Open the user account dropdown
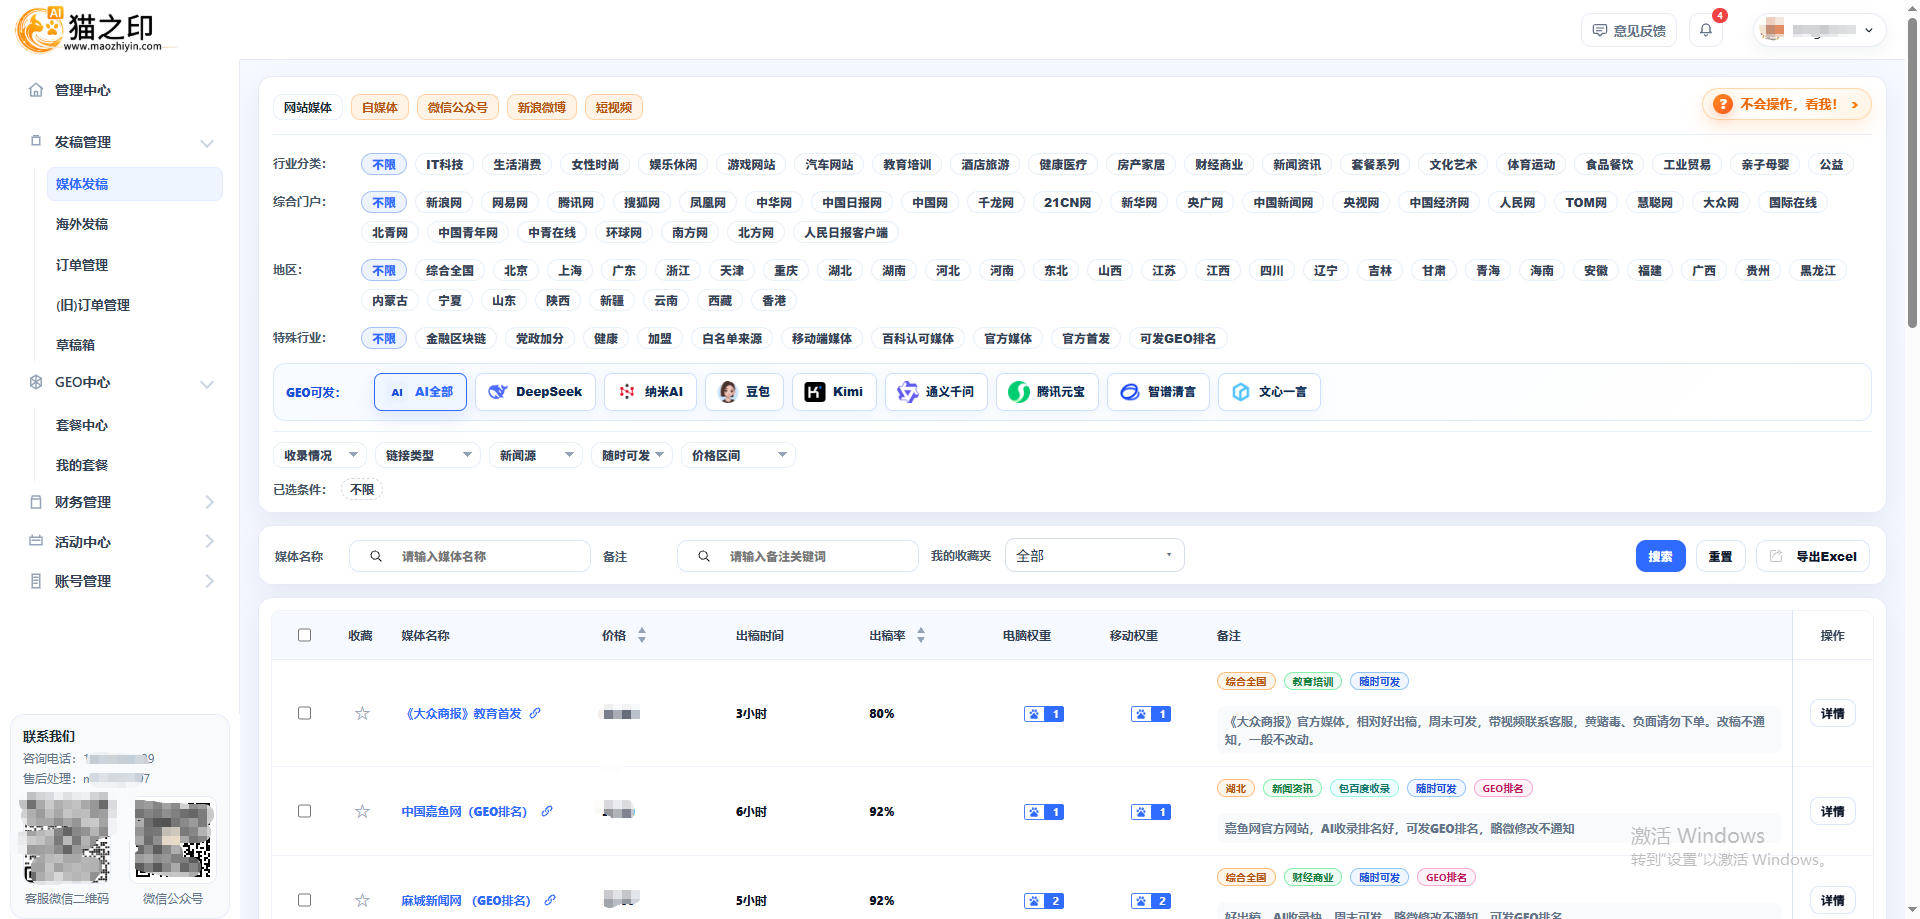1920x919 pixels. click(x=1820, y=30)
